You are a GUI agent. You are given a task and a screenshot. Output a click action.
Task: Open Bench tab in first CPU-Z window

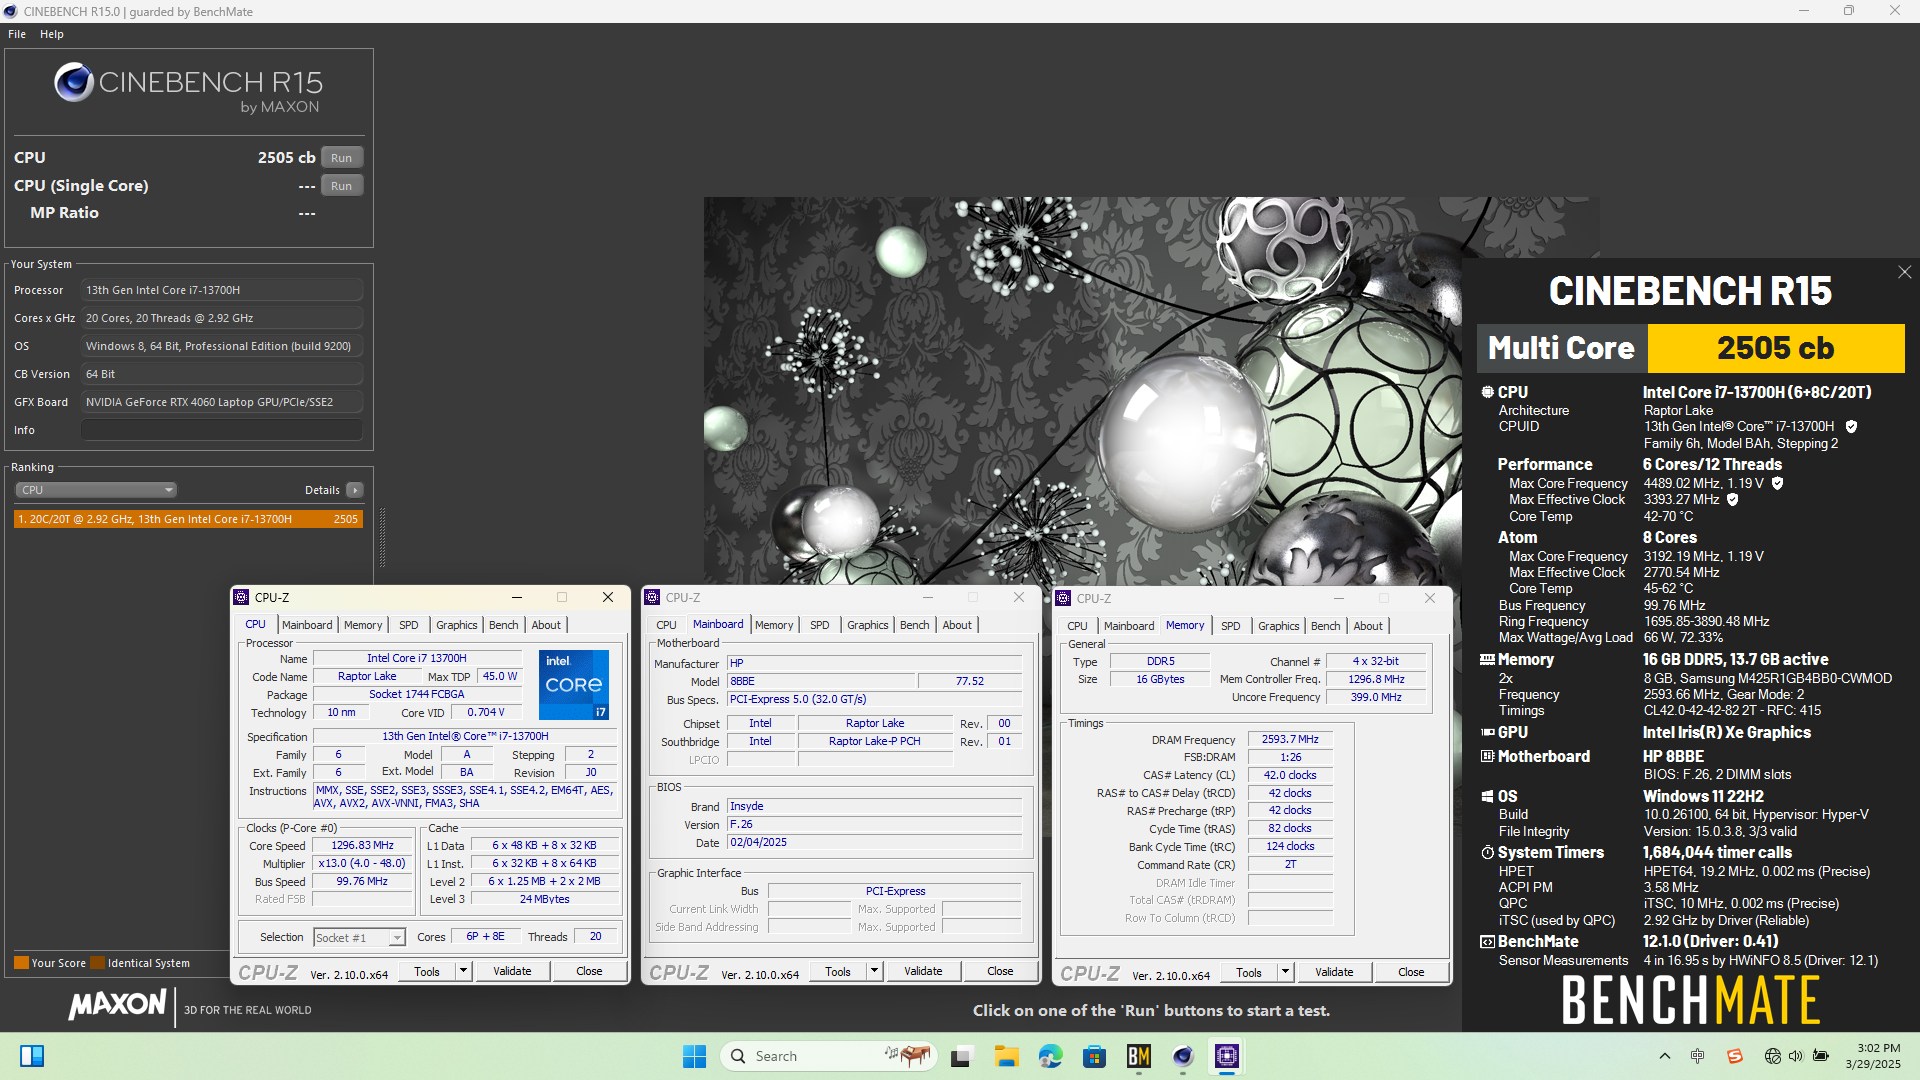click(504, 625)
